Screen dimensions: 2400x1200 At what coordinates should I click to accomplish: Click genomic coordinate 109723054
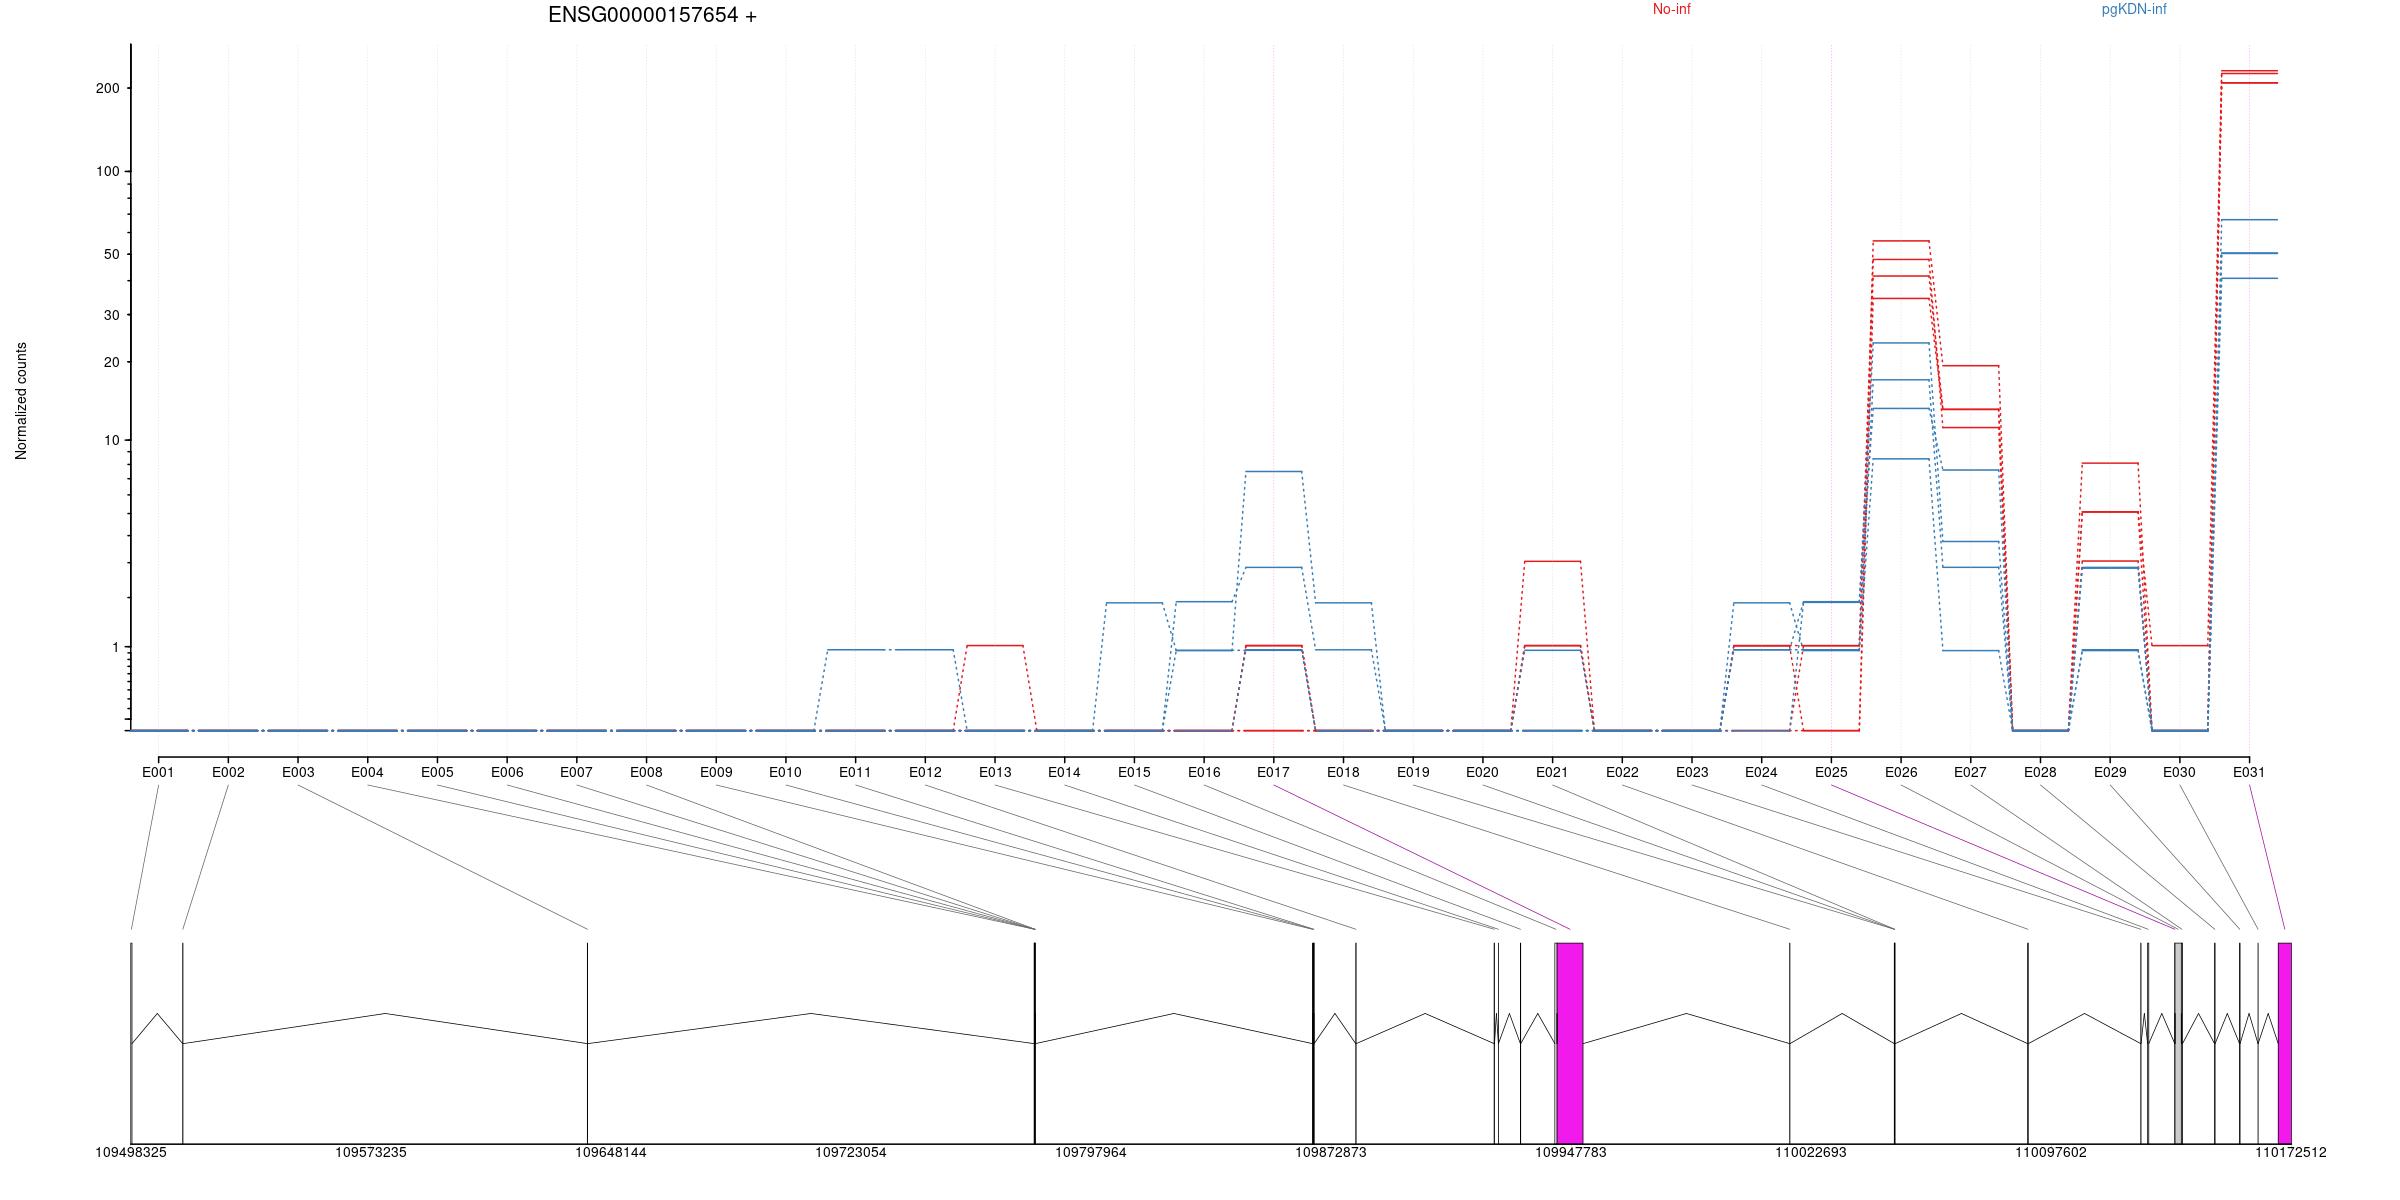coord(851,1152)
